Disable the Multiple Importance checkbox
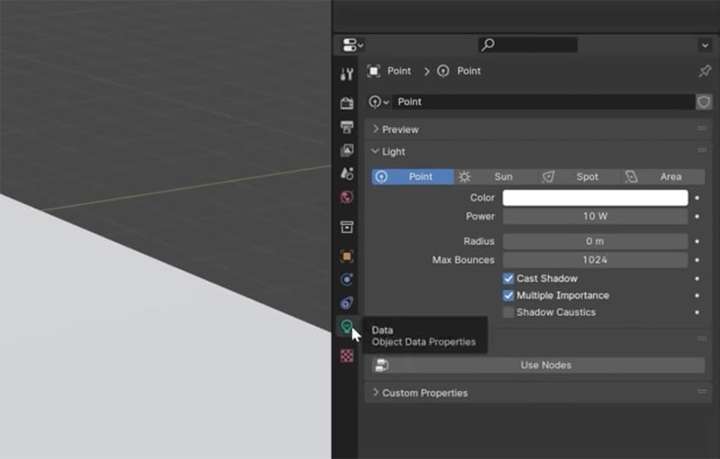 tap(508, 296)
